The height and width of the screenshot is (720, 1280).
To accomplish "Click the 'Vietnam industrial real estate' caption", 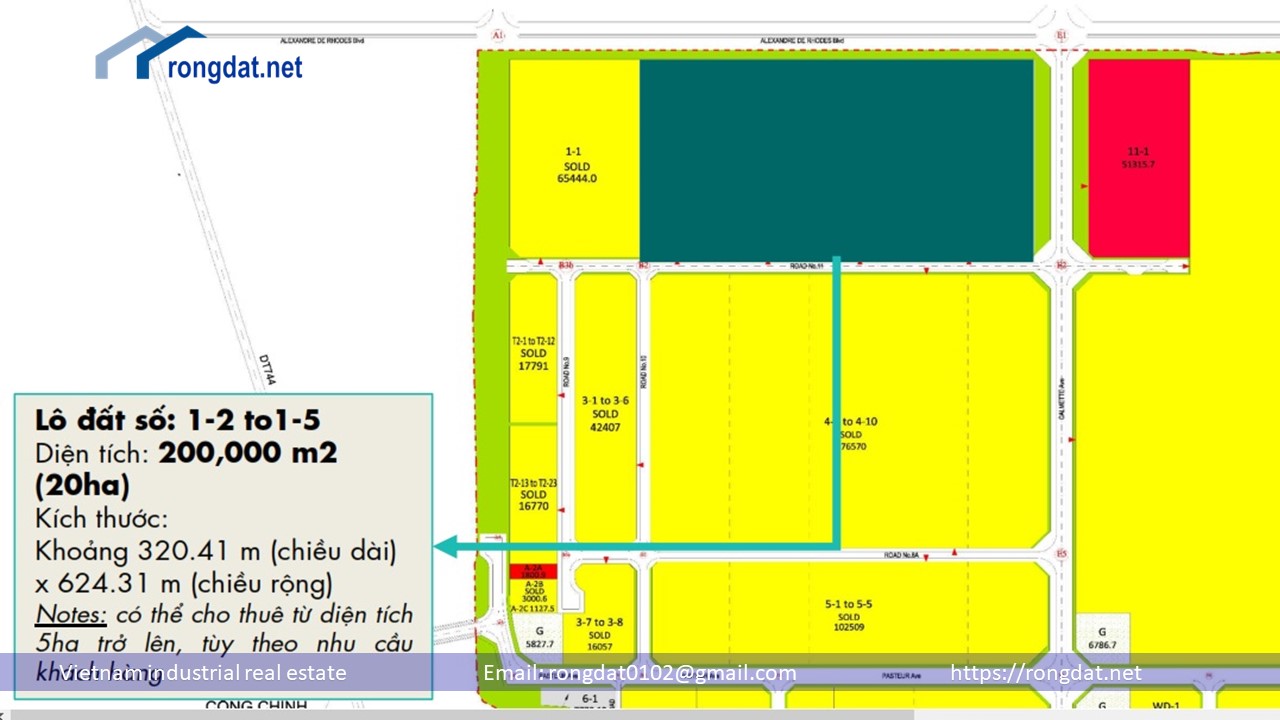I will [203, 673].
